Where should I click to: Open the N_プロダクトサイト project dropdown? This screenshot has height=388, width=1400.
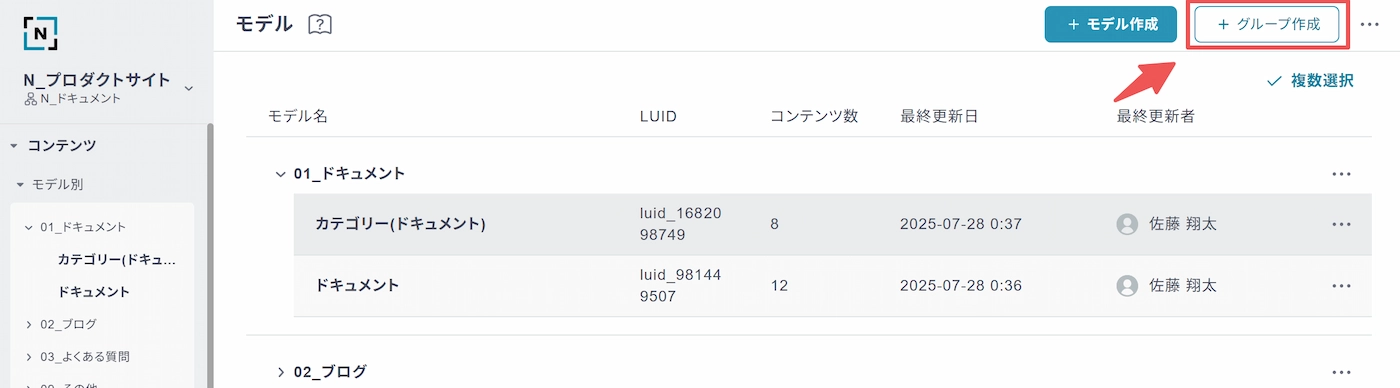point(189,88)
